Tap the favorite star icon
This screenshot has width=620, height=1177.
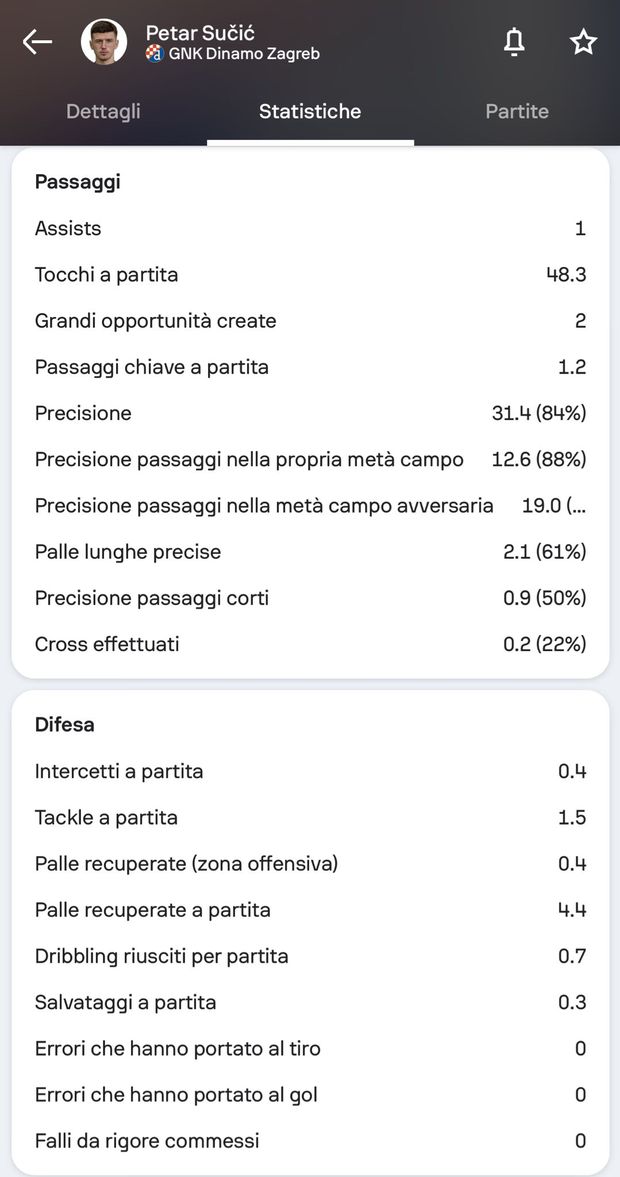pos(583,42)
